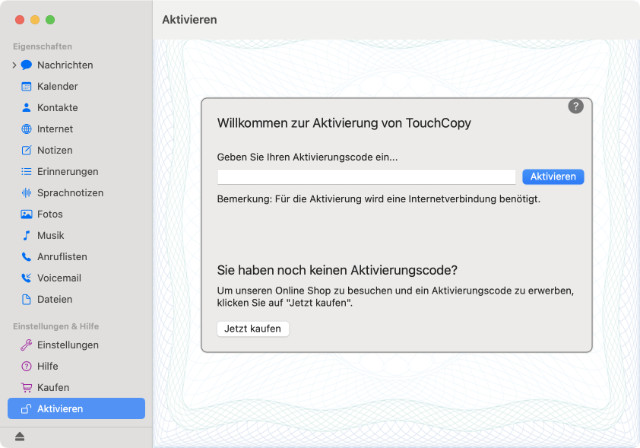
Task: Click the Anruflisten phone icon
Action: pyautogui.click(x=27, y=257)
